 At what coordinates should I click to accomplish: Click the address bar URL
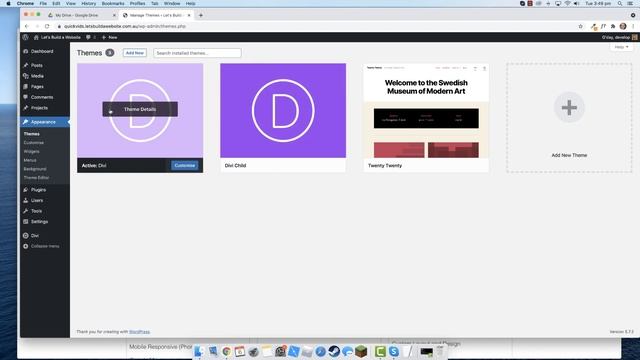point(125,26)
